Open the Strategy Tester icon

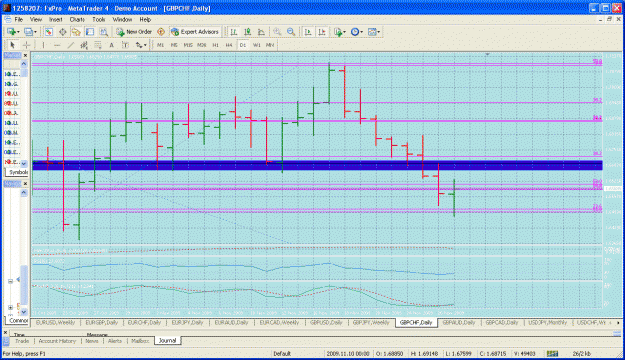coord(104,31)
